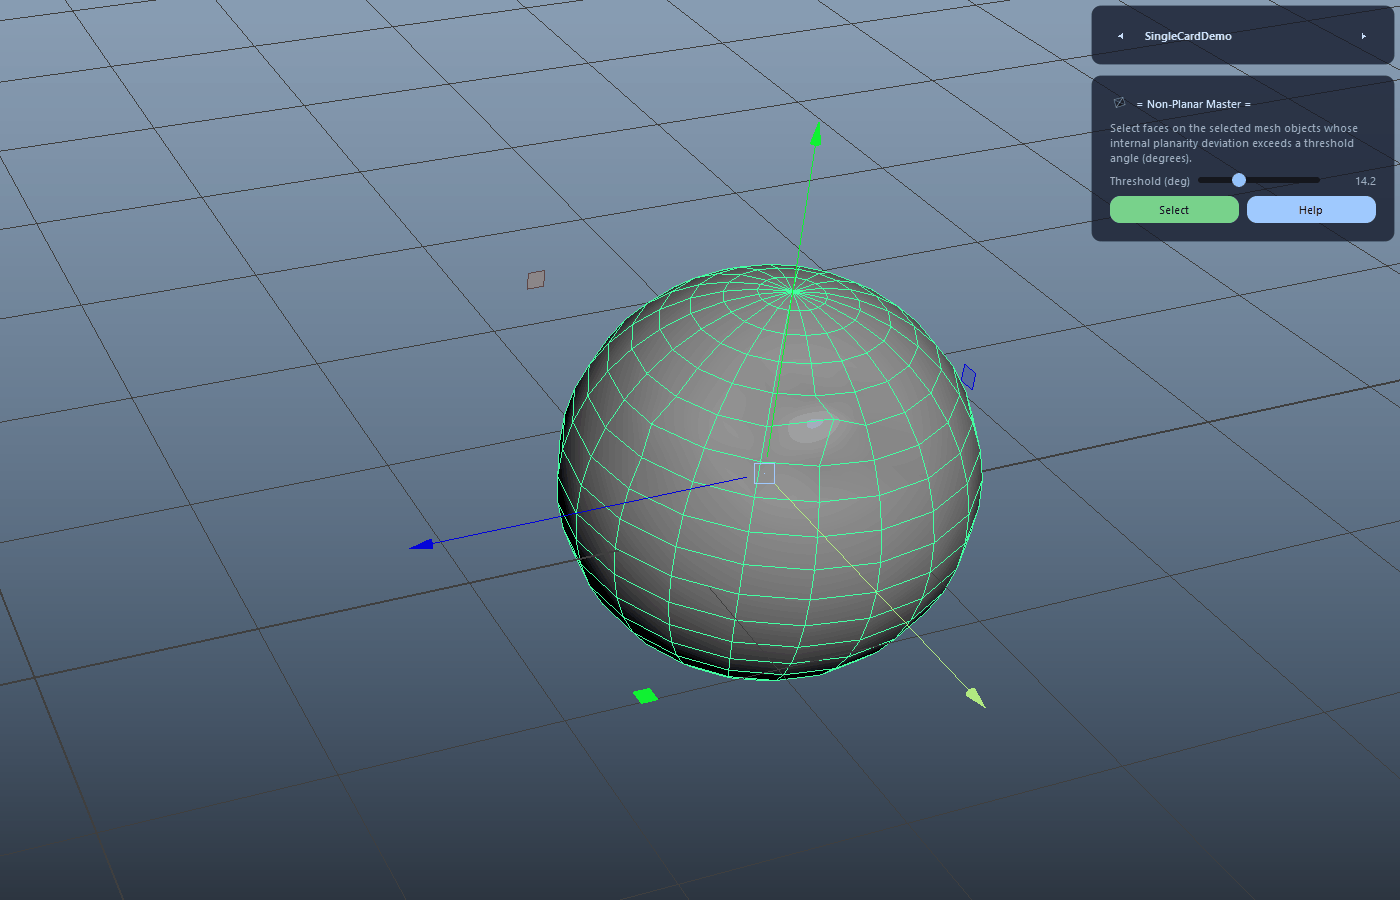1400x900 pixels.
Task: Click the center free-move manipulator box
Action: click(764, 473)
